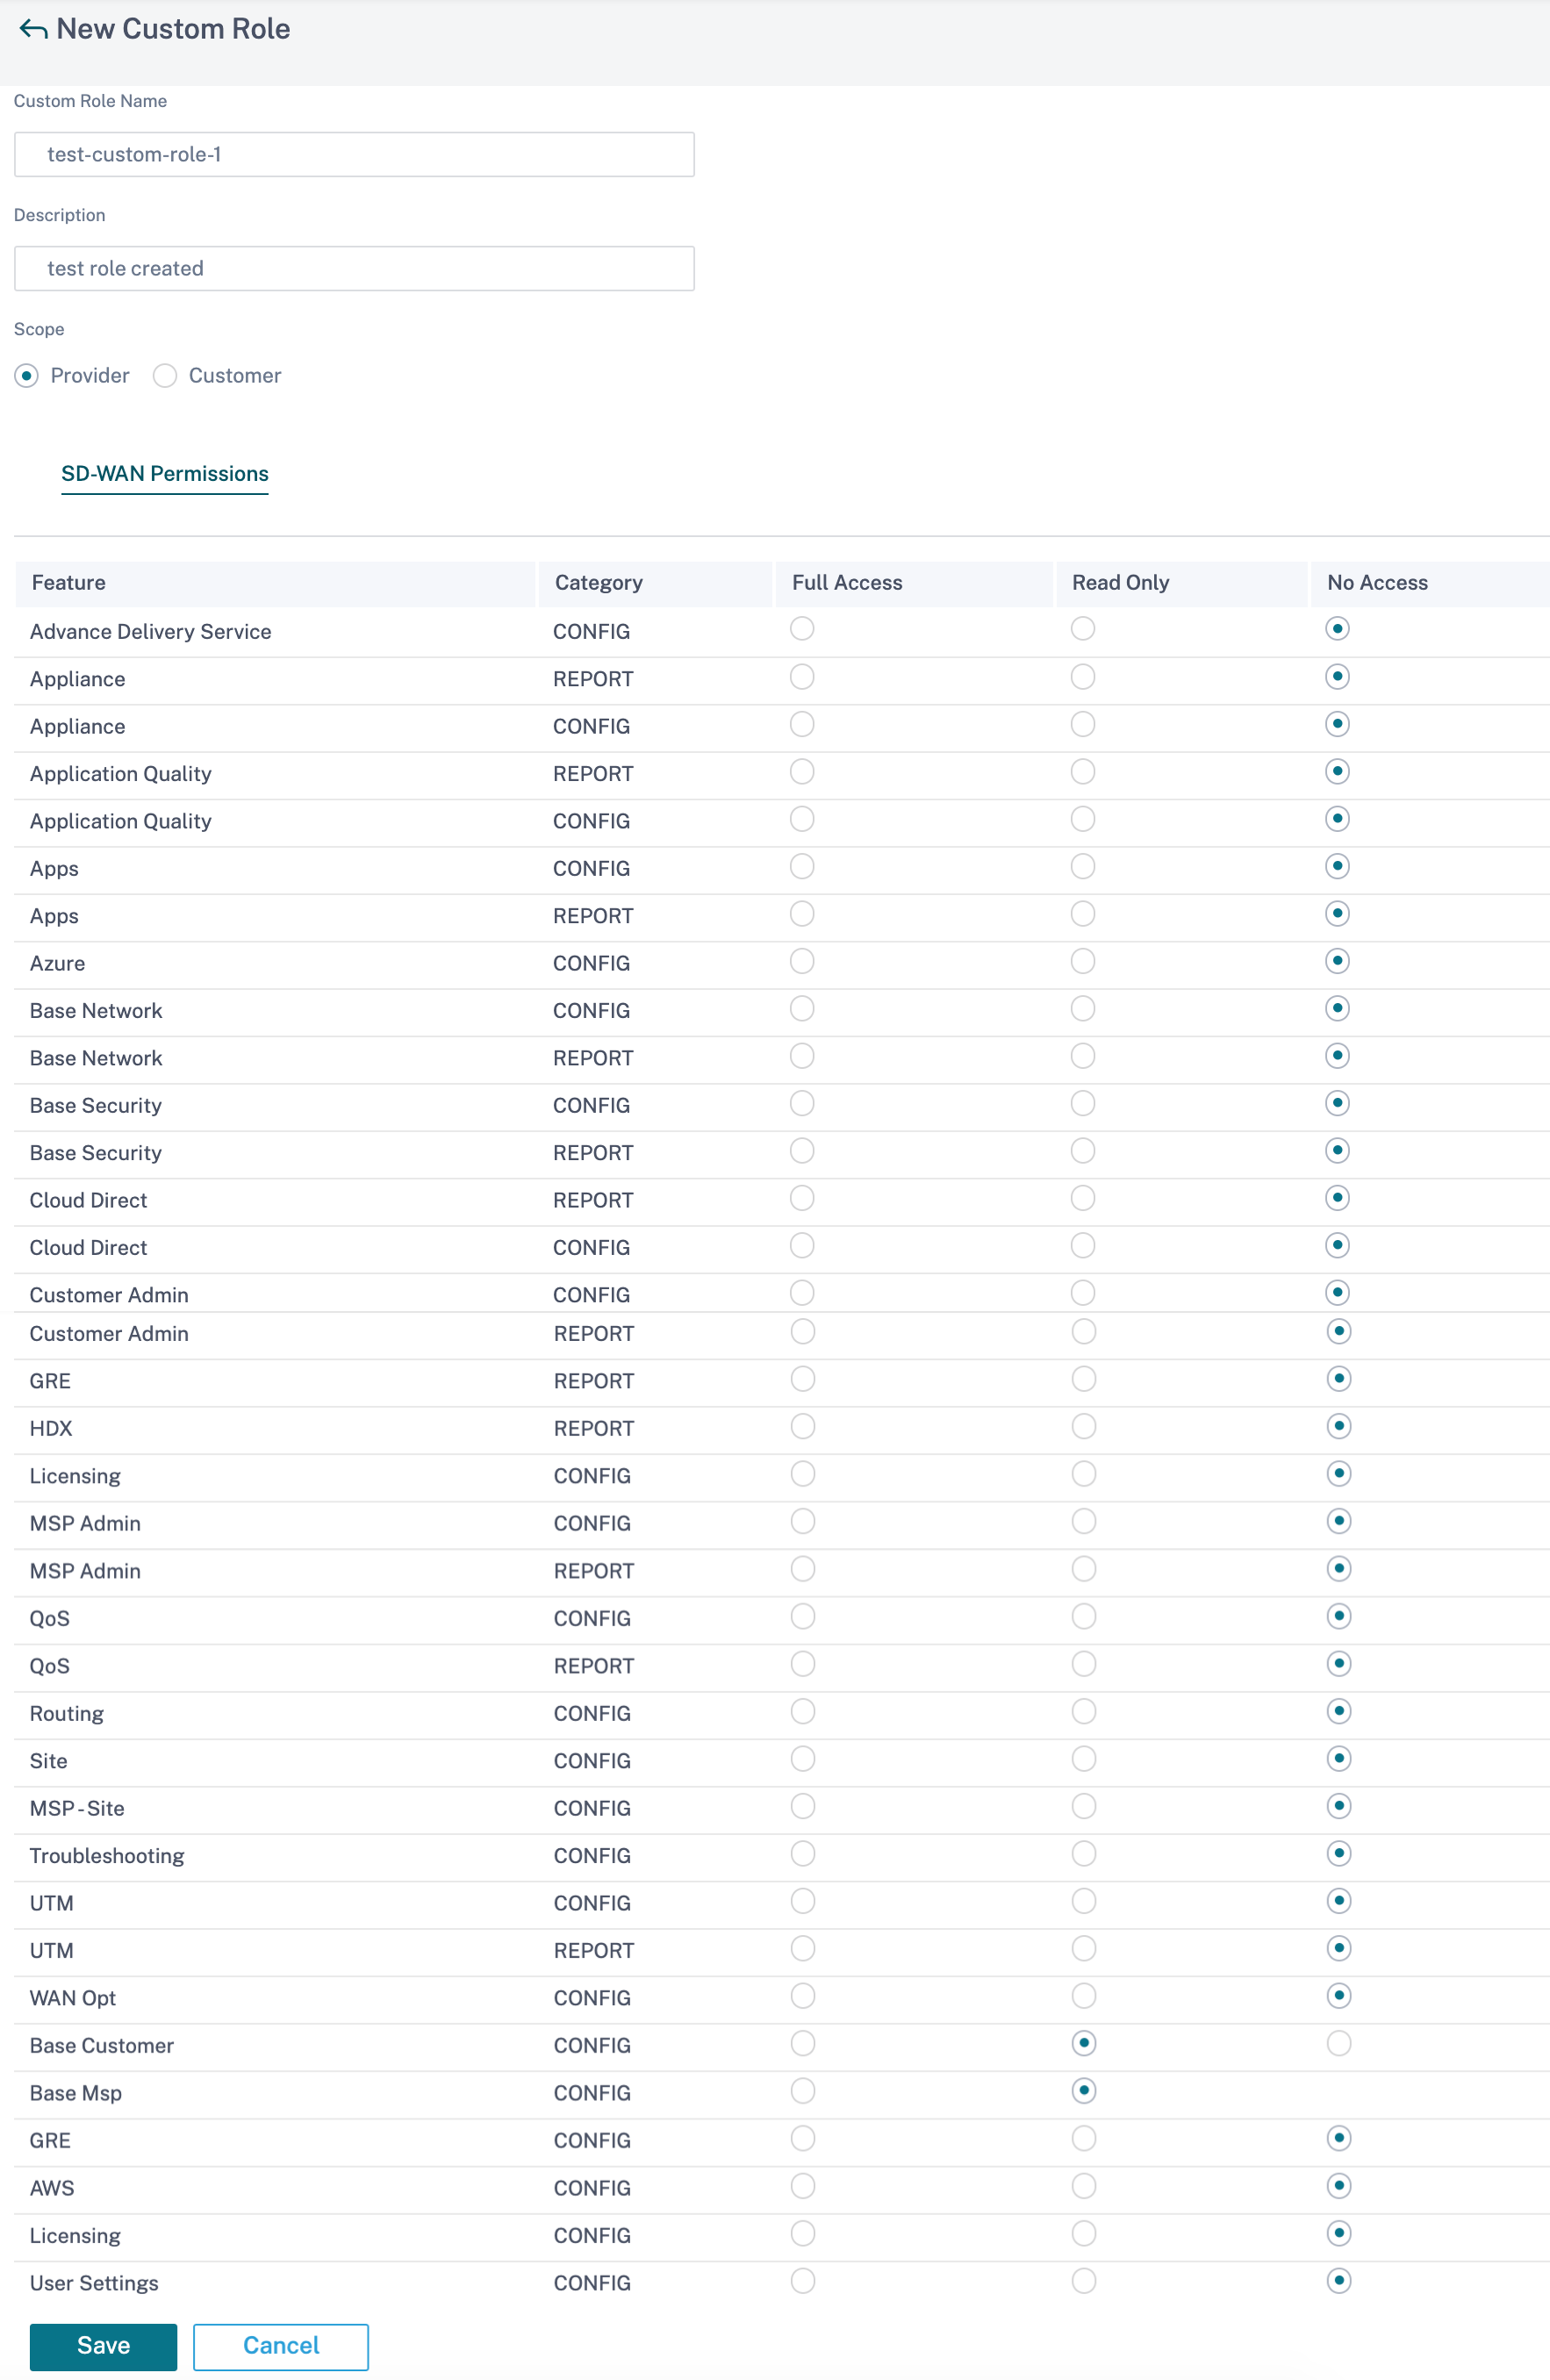
Task: Set Apps CONFIG to Full Access
Action: click(802, 867)
